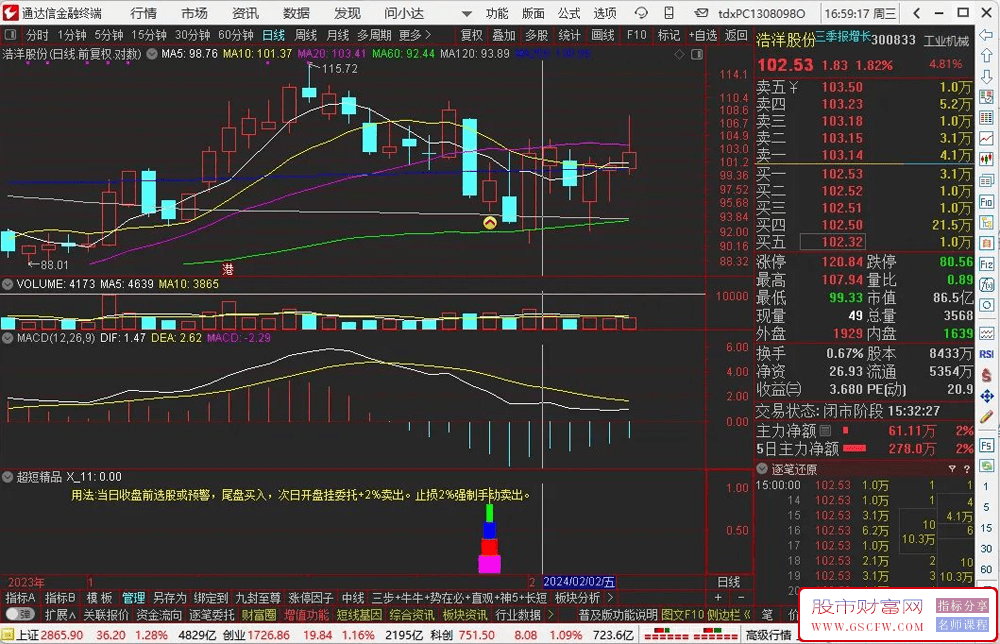Select 1-minute period button in right sidebar
Viewport: 1000px width, 644px height.
tap(986, 487)
